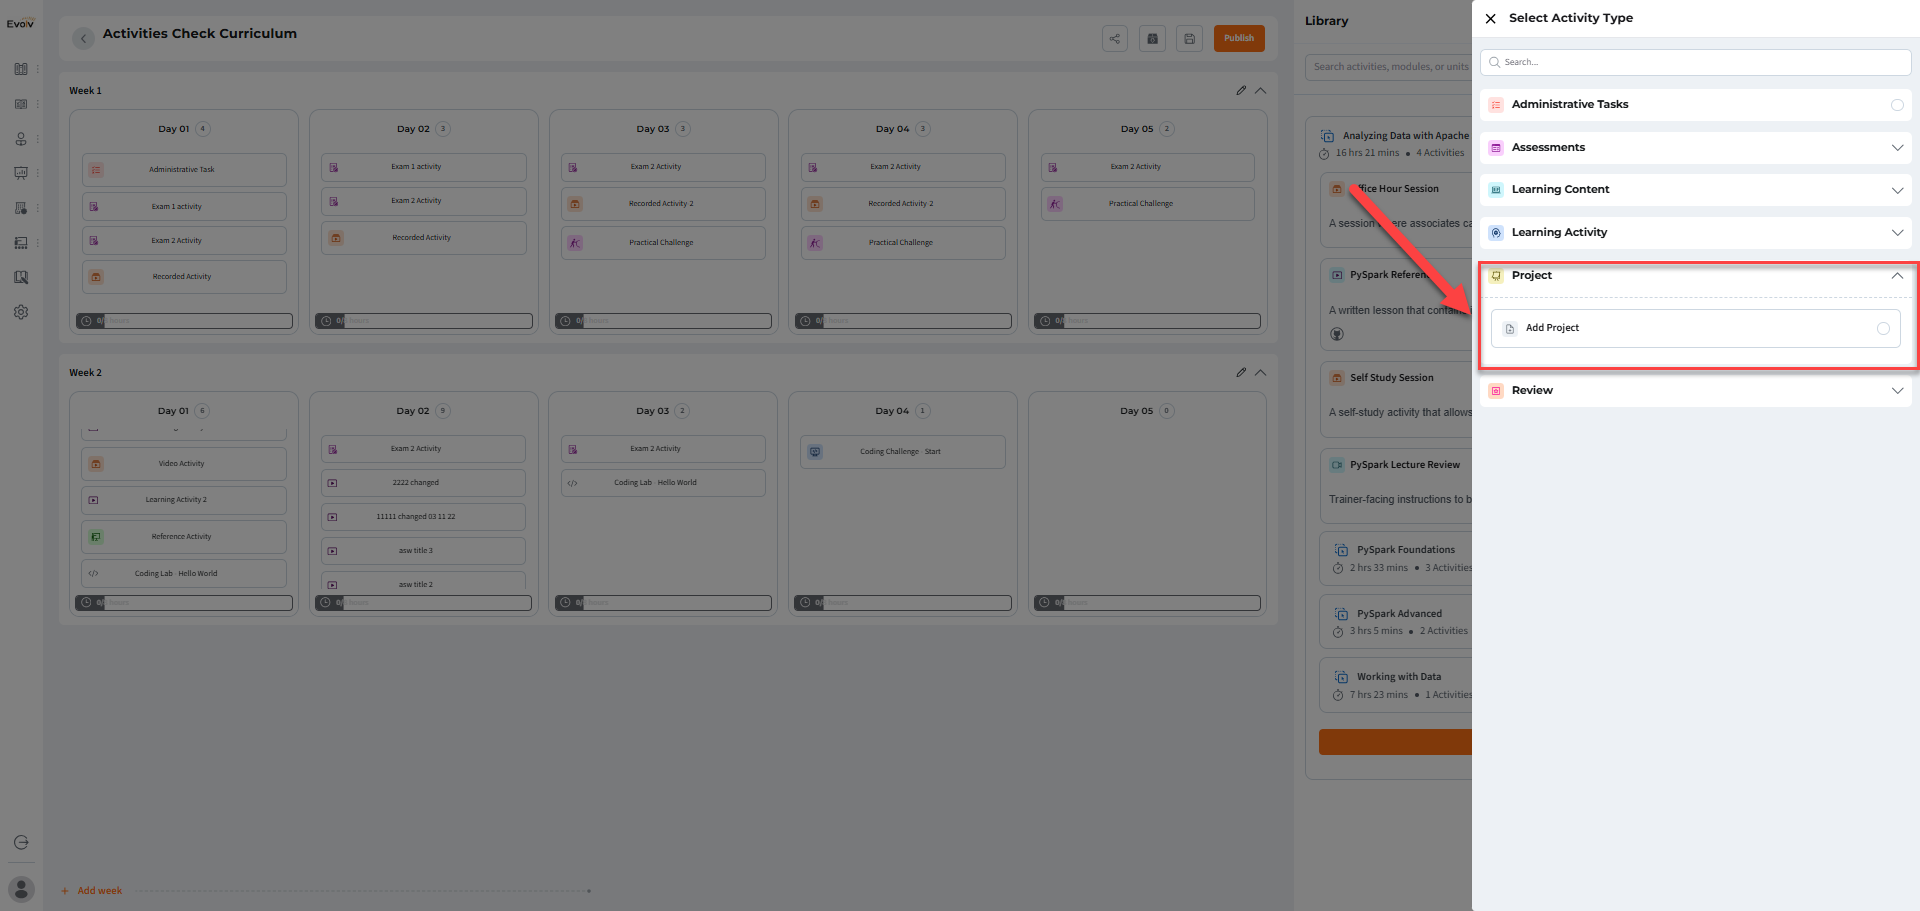Select the Self Study Session library card
The image size is (1920, 911).
coord(1396,400)
